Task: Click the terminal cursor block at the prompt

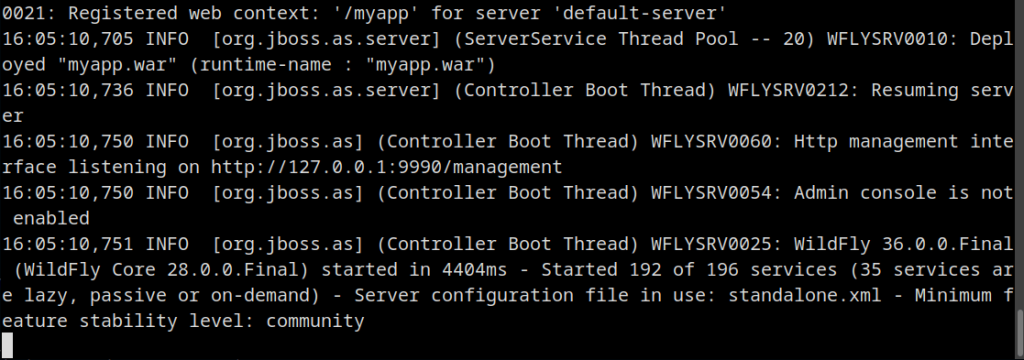Action: 7,345
